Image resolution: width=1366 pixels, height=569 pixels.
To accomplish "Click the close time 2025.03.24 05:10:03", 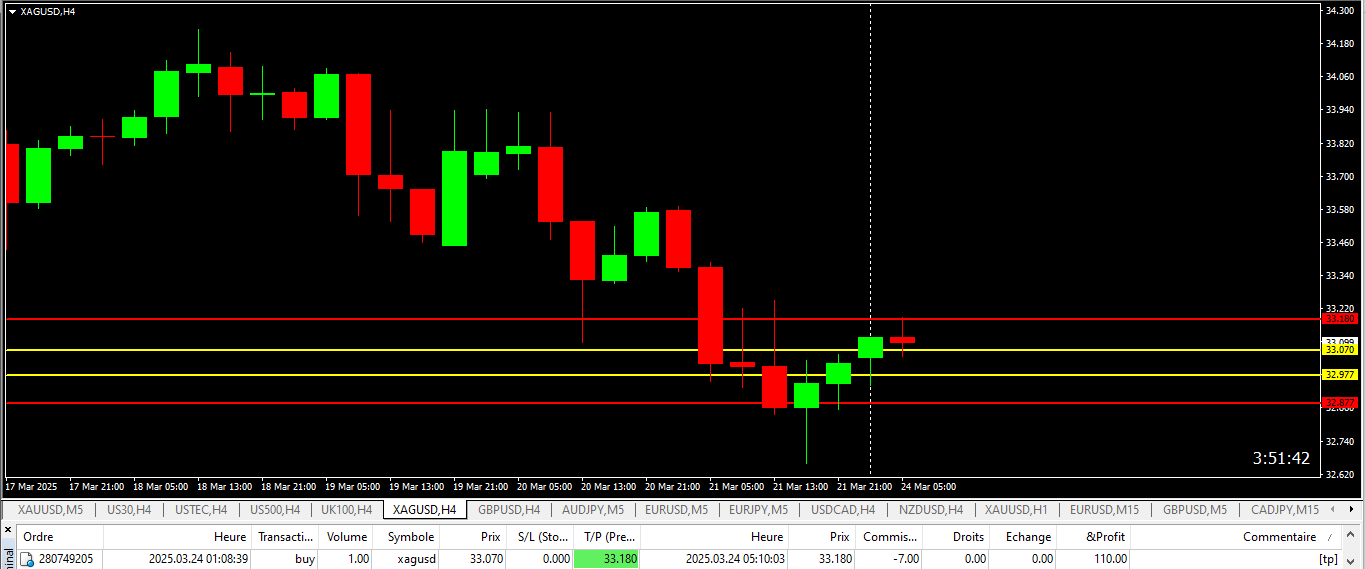I will click(x=735, y=559).
